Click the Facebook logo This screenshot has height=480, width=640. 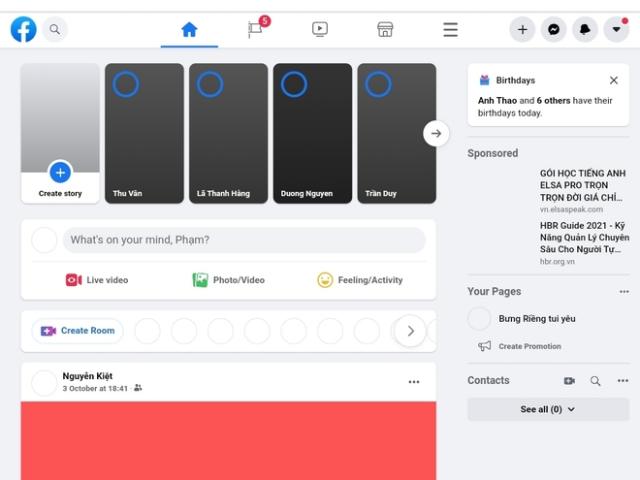[x=23, y=29]
